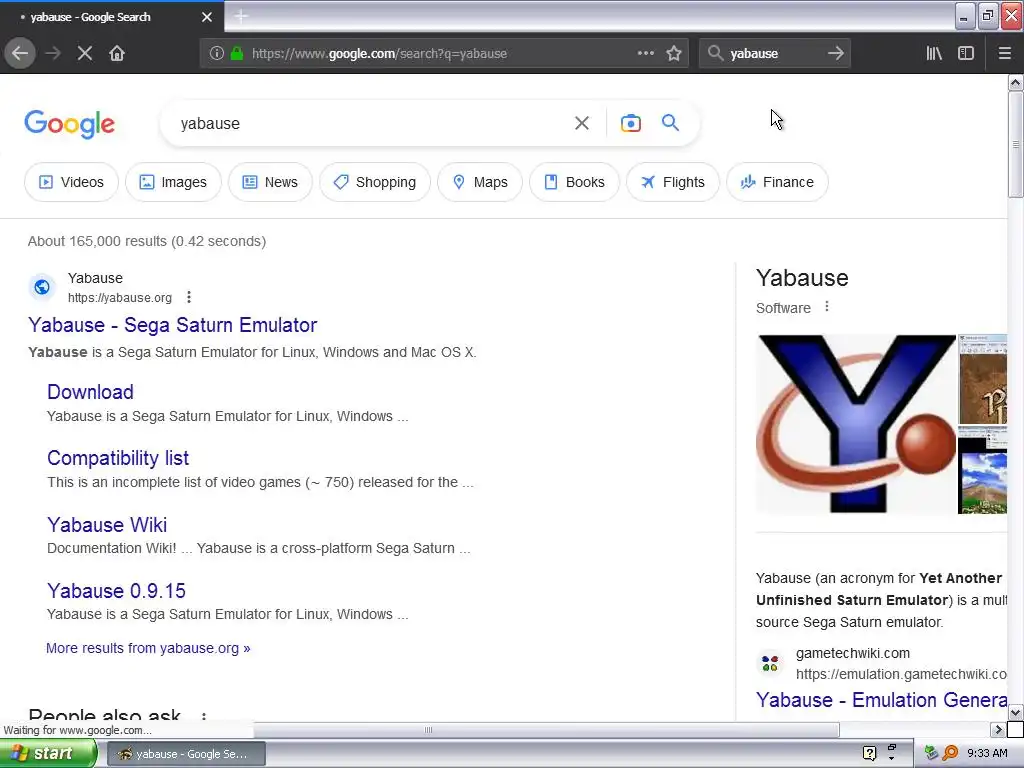Click the gametechwiki.com source name
This screenshot has width=1024, height=768.
pyautogui.click(x=853, y=653)
